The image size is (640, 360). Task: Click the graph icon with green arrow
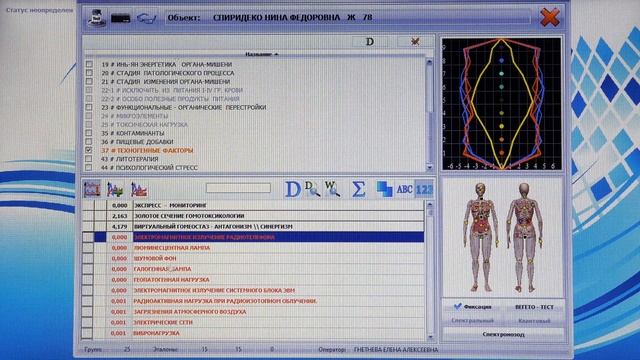pos(115,189)
